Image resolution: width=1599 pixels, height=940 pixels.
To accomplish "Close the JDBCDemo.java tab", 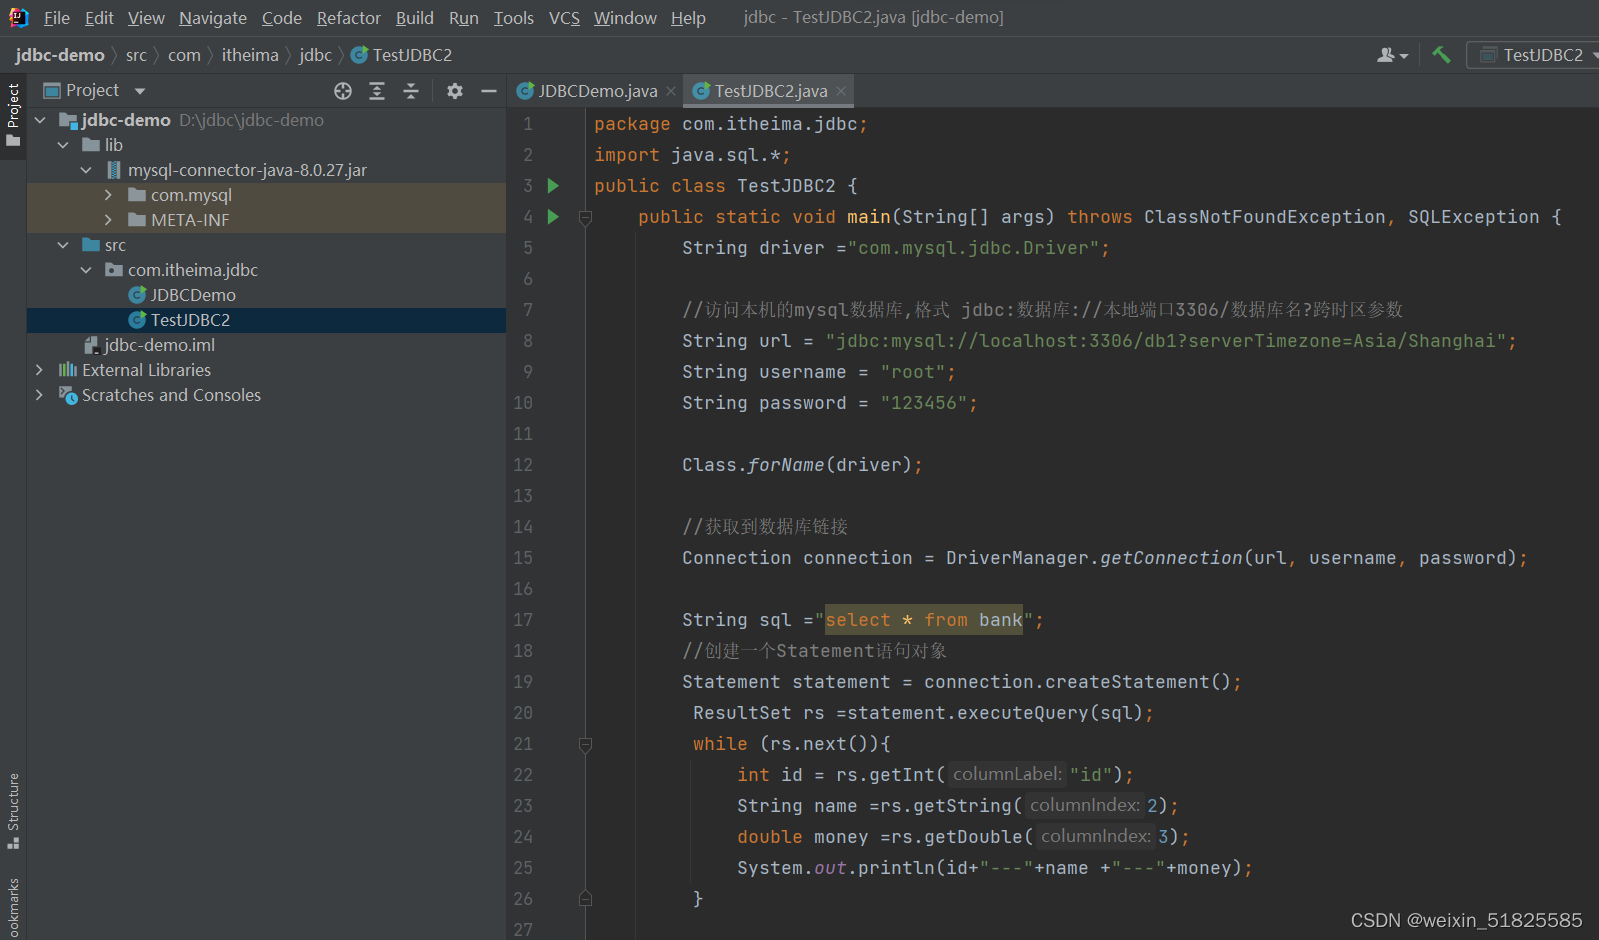I will click(x=671, y=91).
